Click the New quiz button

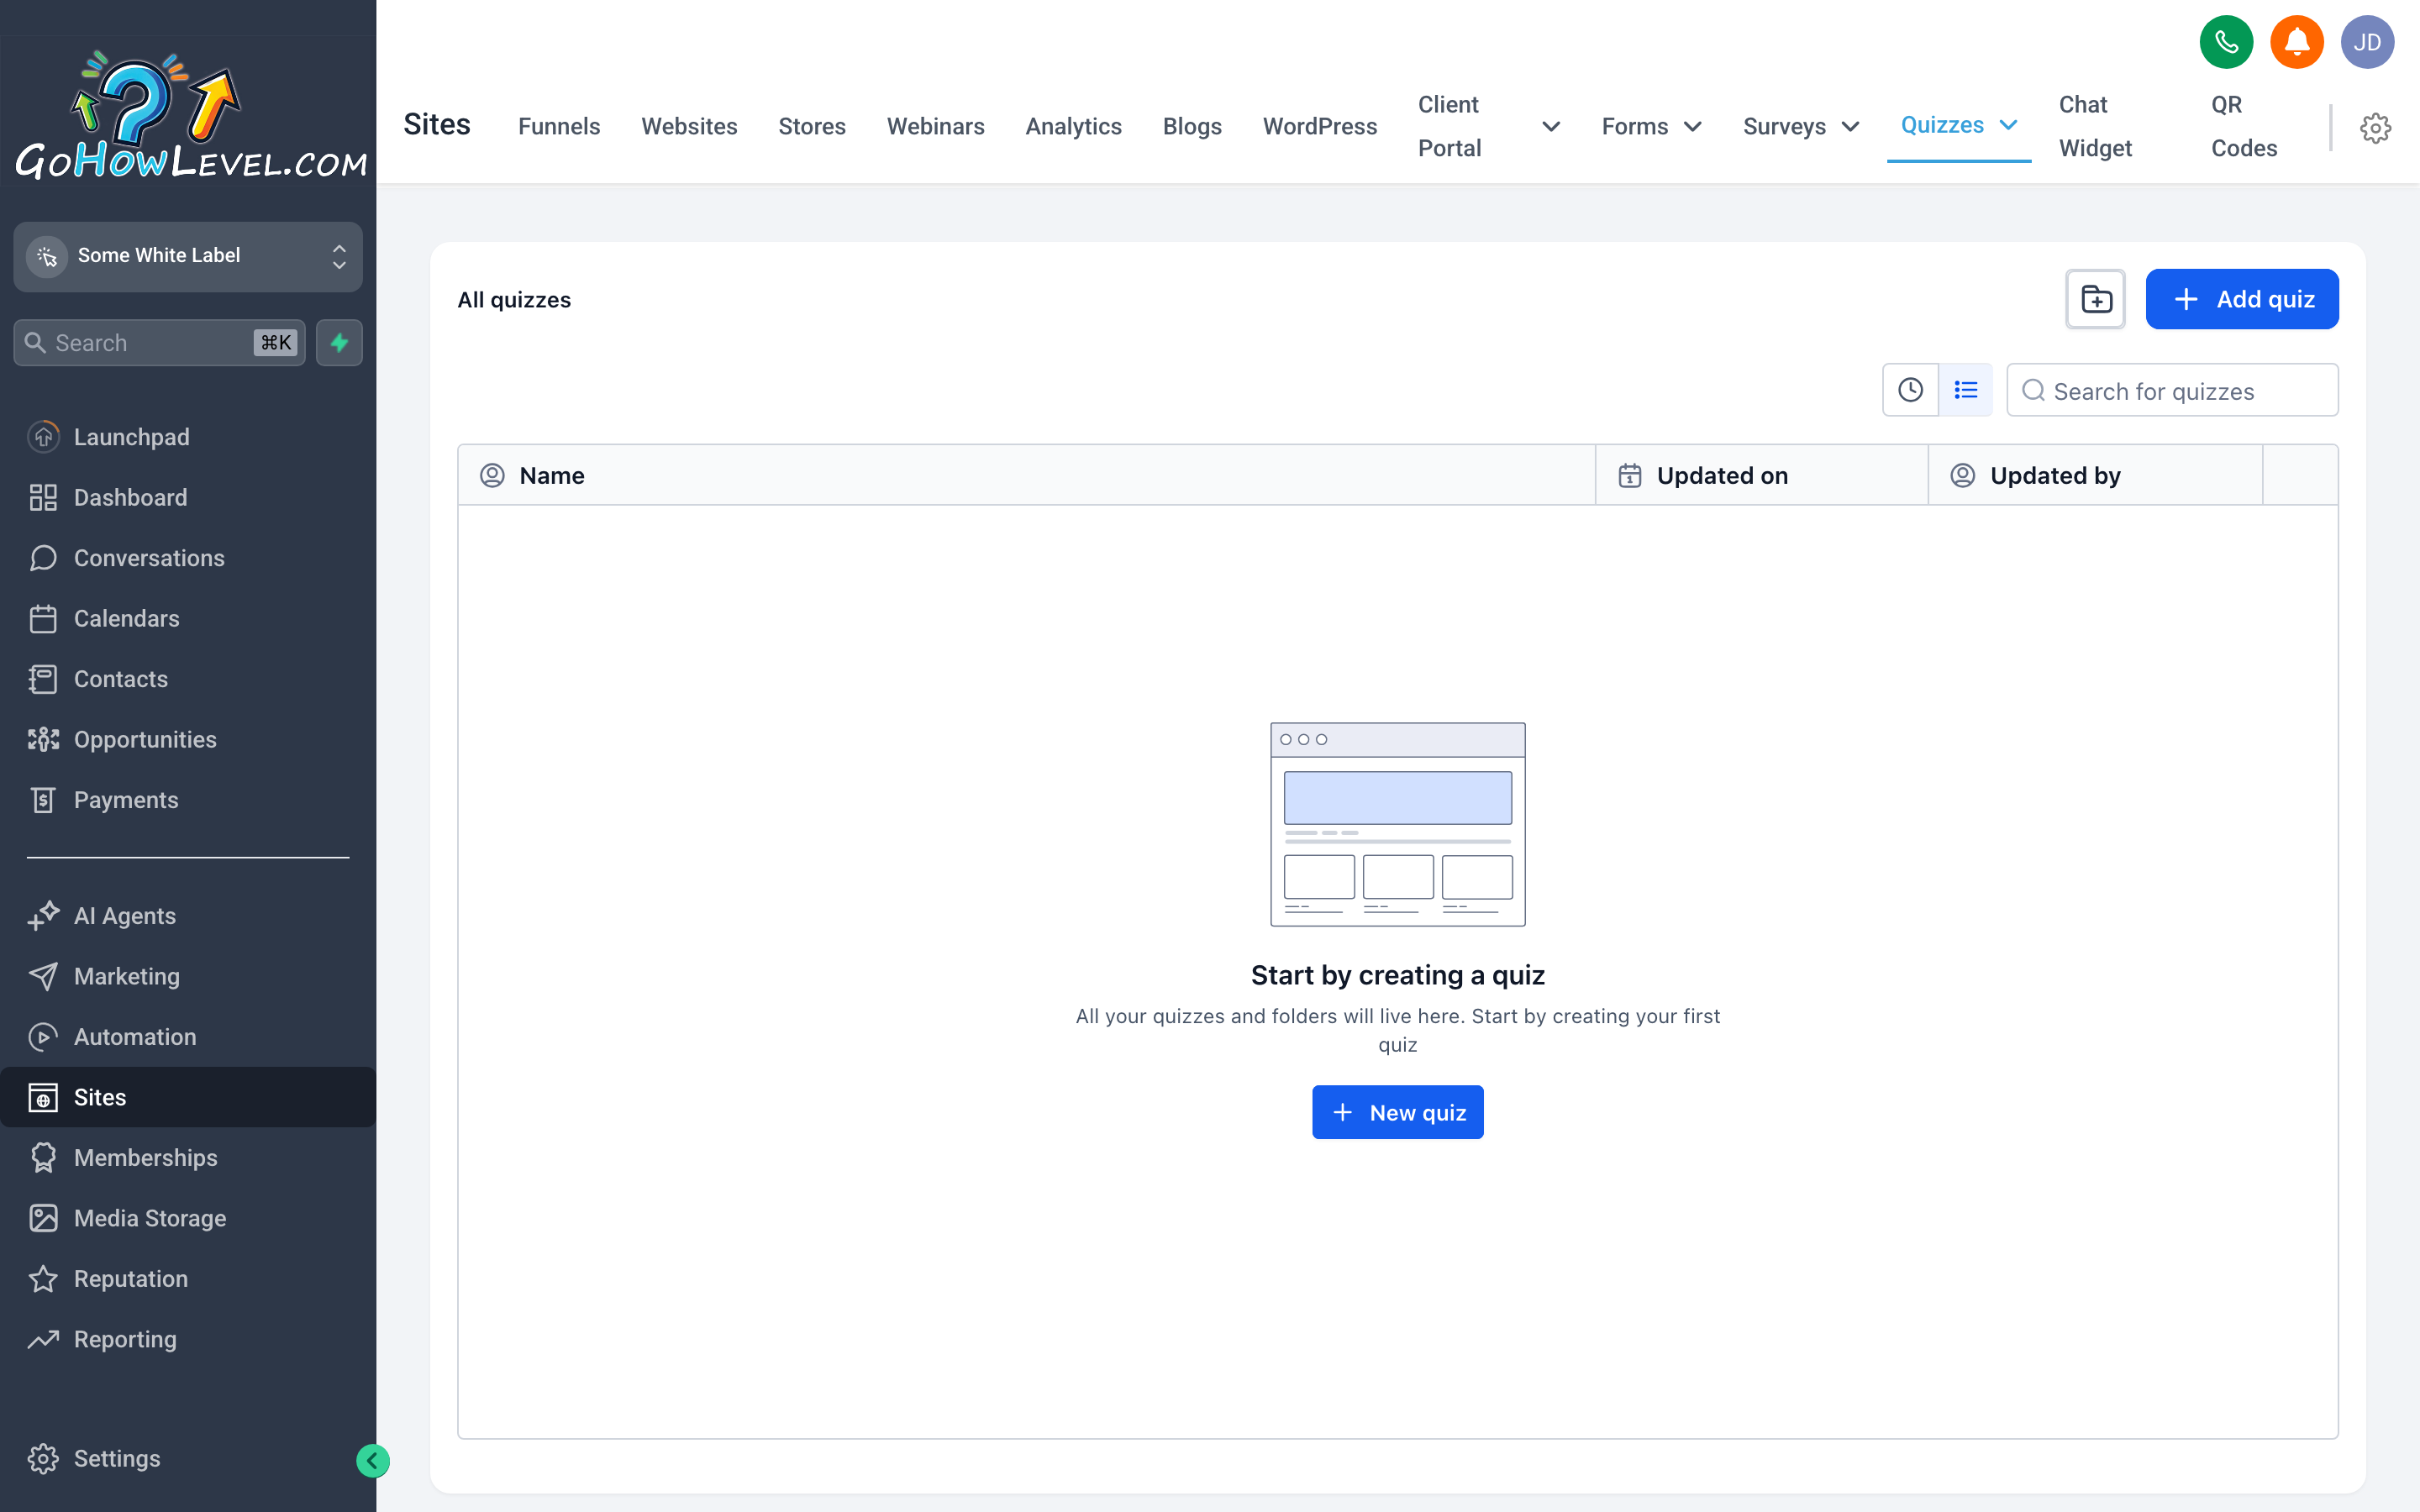(x=1397, y=1112)
